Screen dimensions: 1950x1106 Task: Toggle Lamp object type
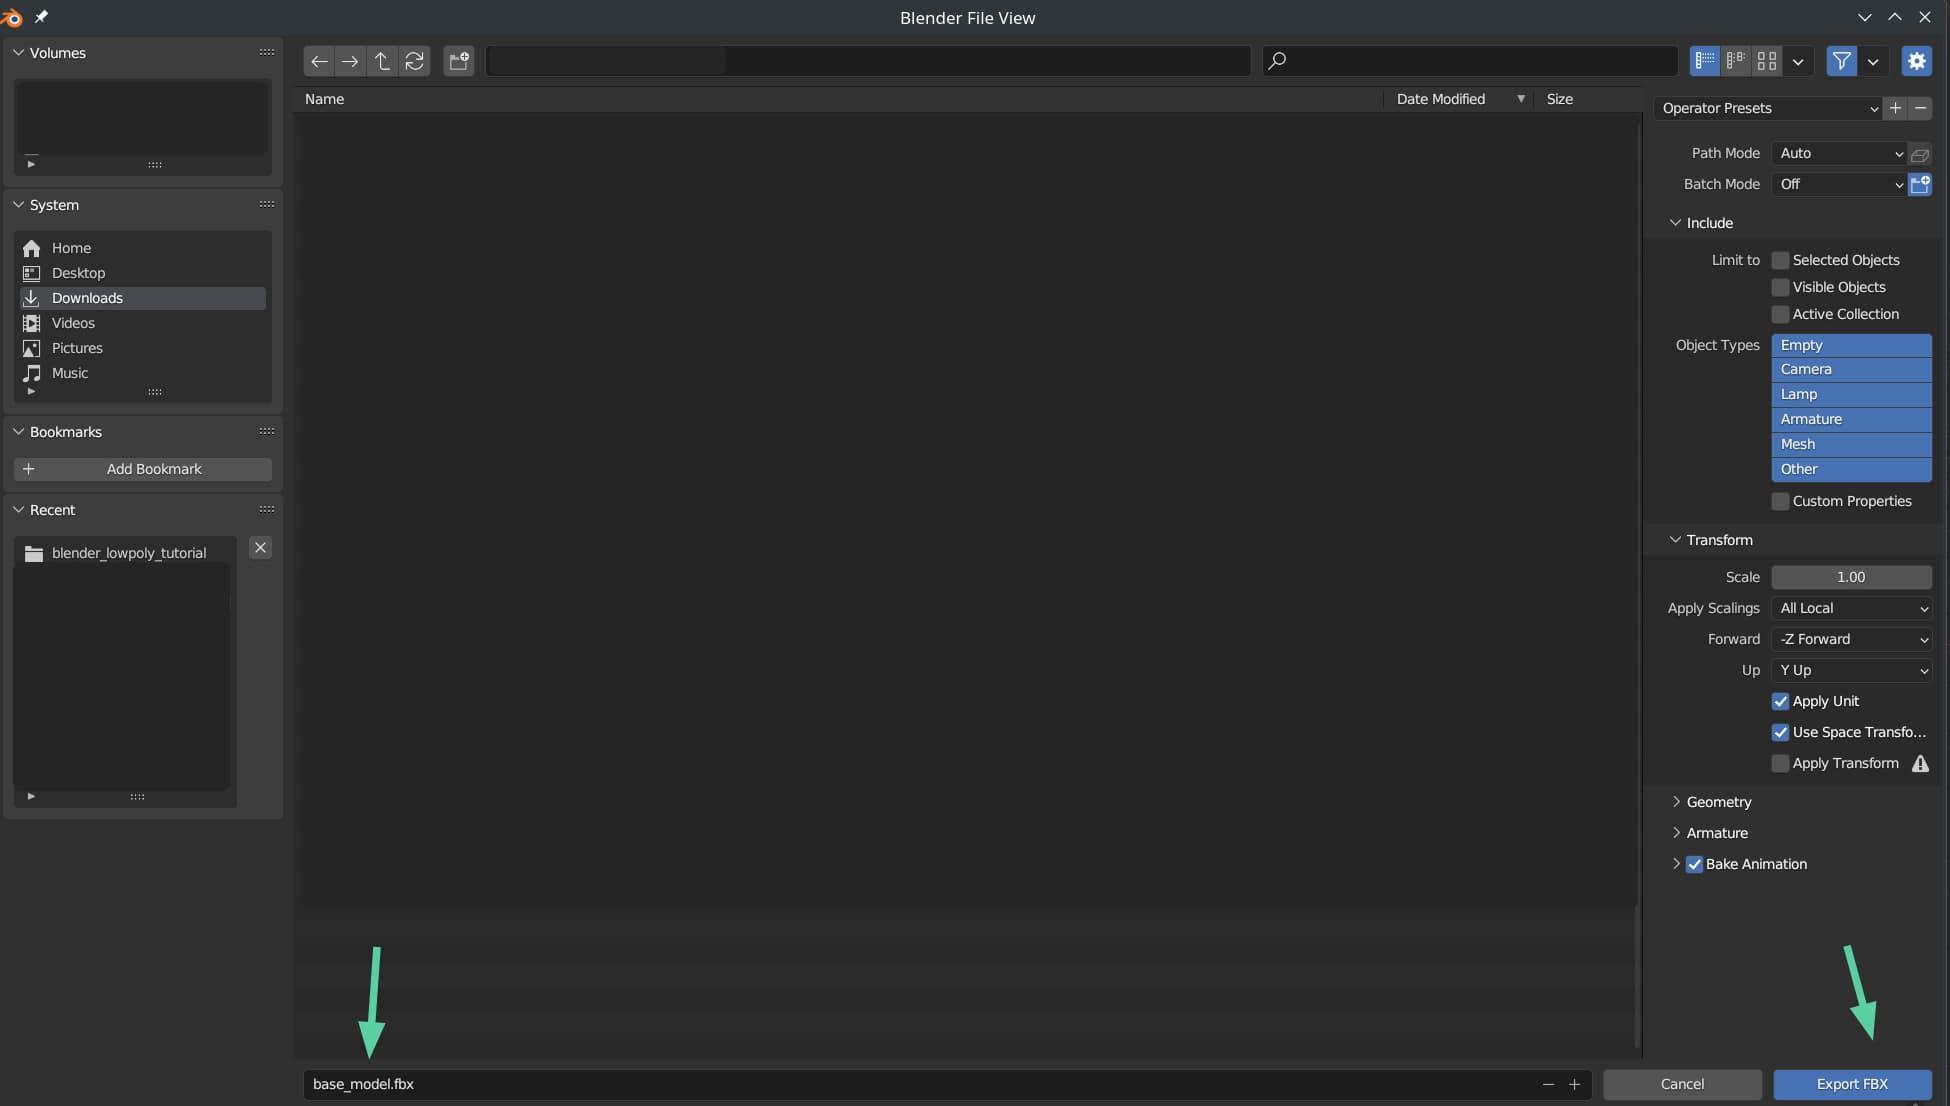[x=1851, y=394]
